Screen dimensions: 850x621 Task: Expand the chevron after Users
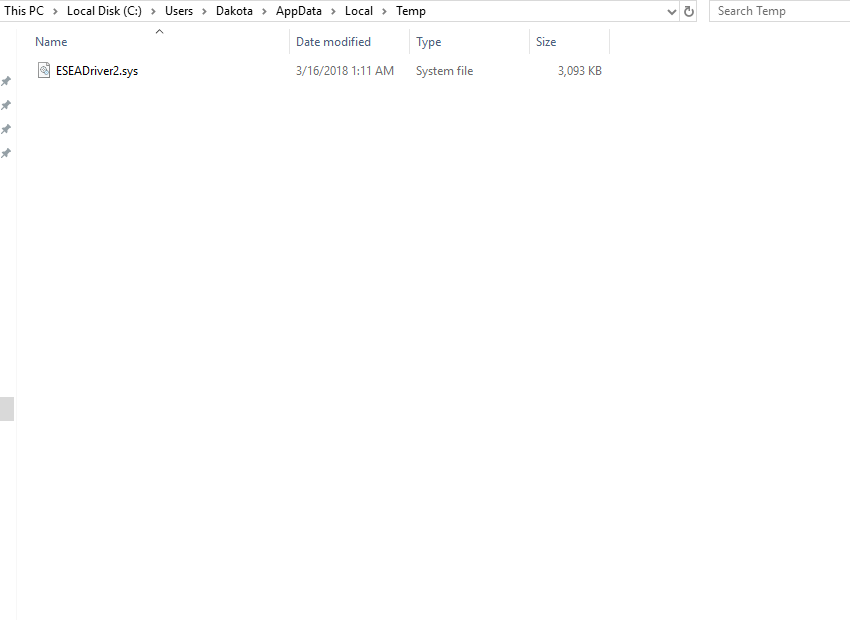click(204, 11)
